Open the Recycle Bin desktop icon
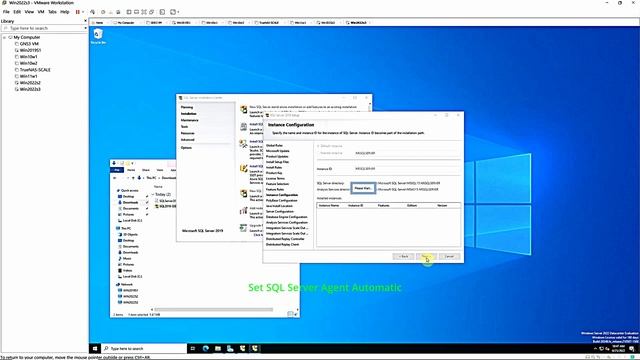 coord(98,36)
